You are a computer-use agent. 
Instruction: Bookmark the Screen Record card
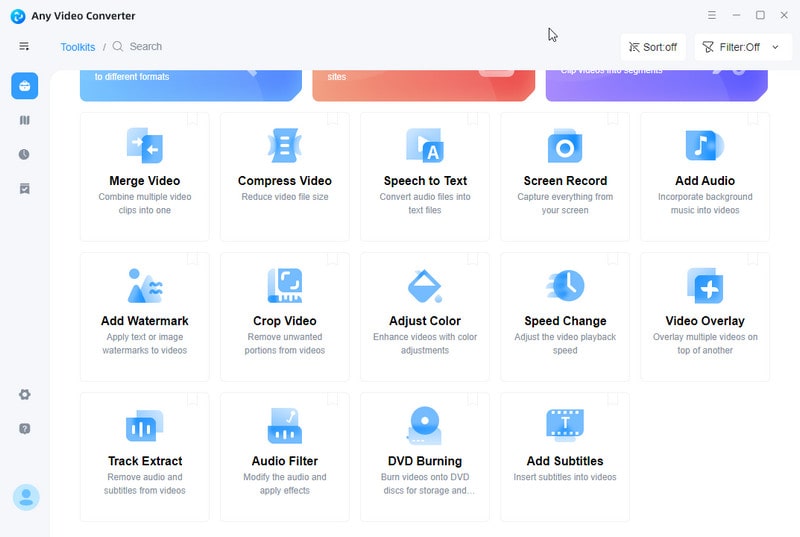613,118
